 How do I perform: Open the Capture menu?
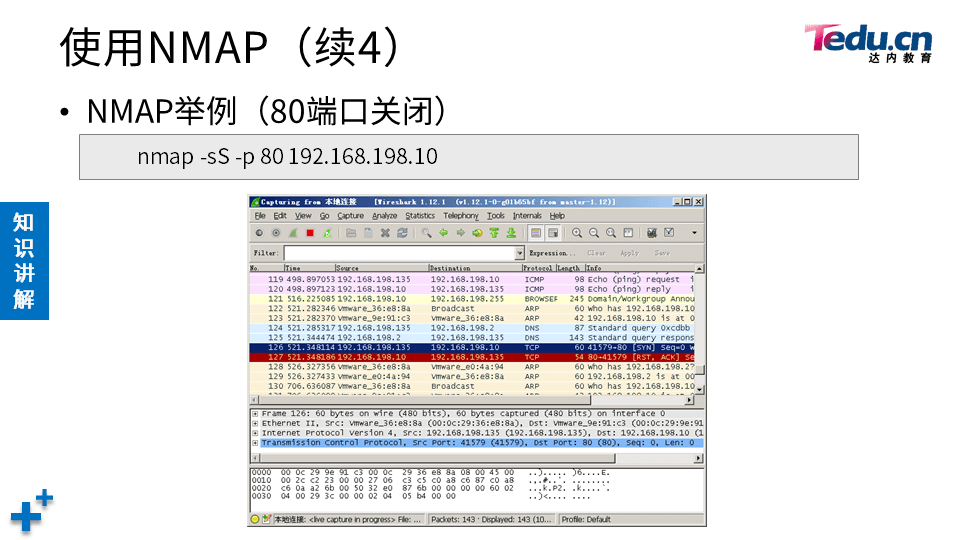pyautogui.click(x=350, y=216)
